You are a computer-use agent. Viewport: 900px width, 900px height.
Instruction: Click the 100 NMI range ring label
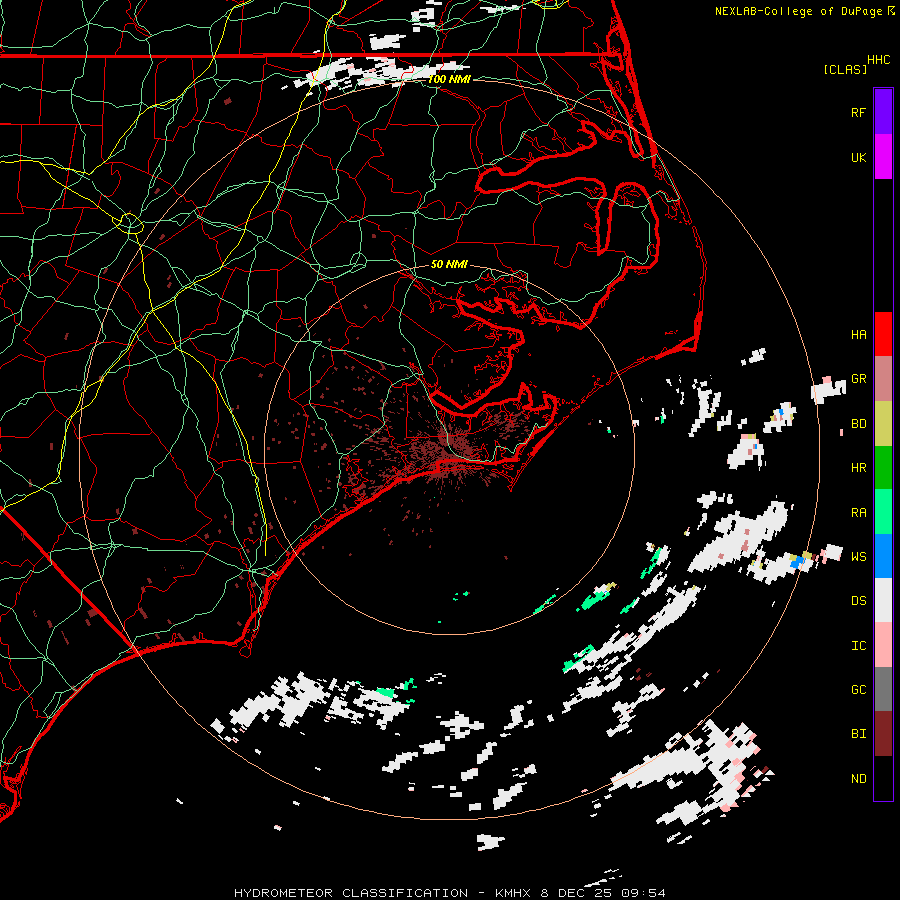pyautogui.click(x=449, y=79)
